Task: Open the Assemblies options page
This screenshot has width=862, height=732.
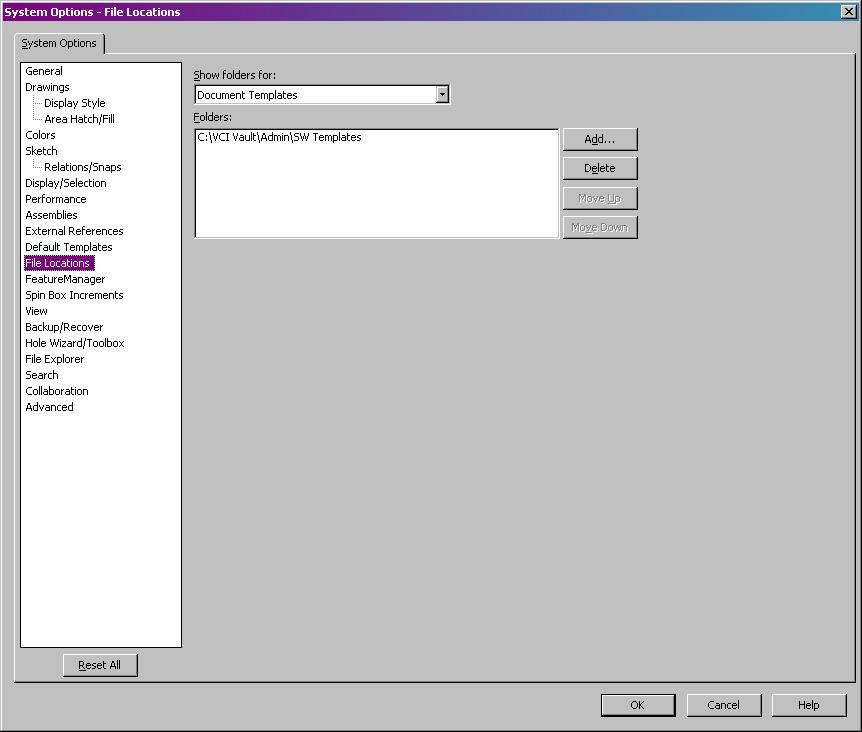Action: (x=51, y=215)
